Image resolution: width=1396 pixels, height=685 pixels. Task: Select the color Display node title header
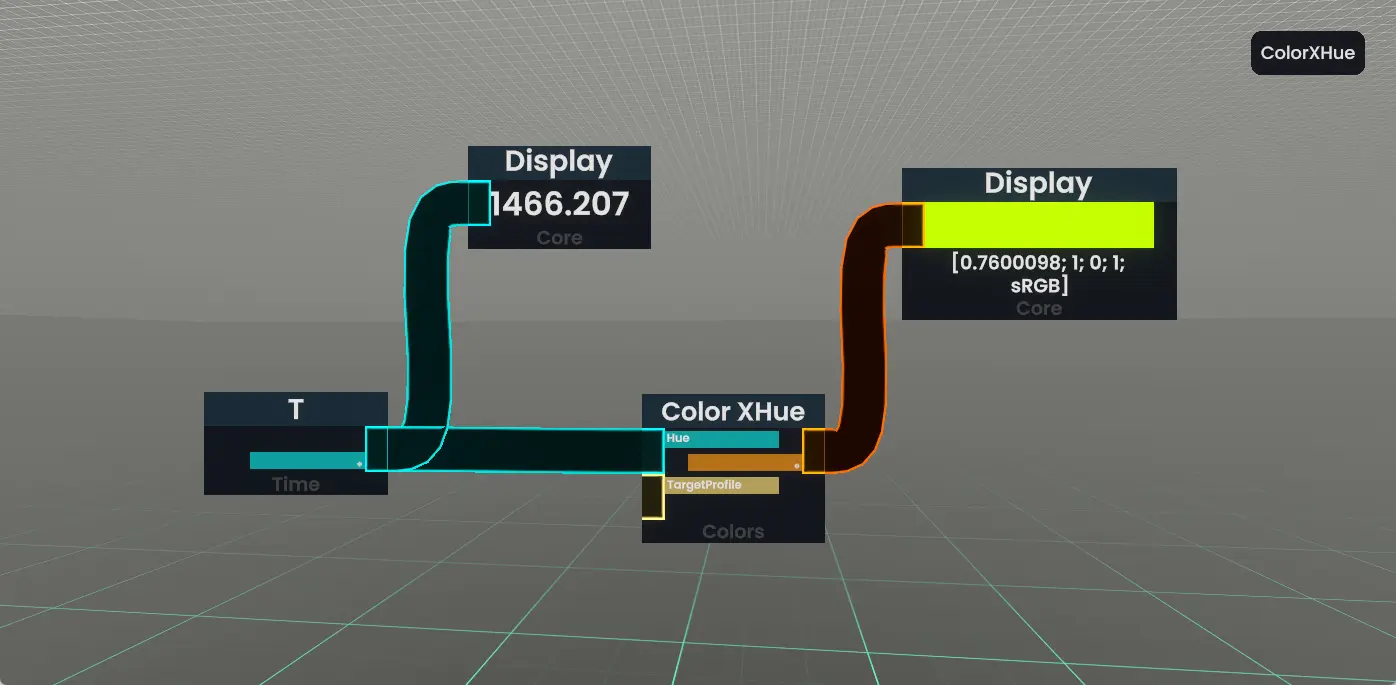[x=1039, y=184]
